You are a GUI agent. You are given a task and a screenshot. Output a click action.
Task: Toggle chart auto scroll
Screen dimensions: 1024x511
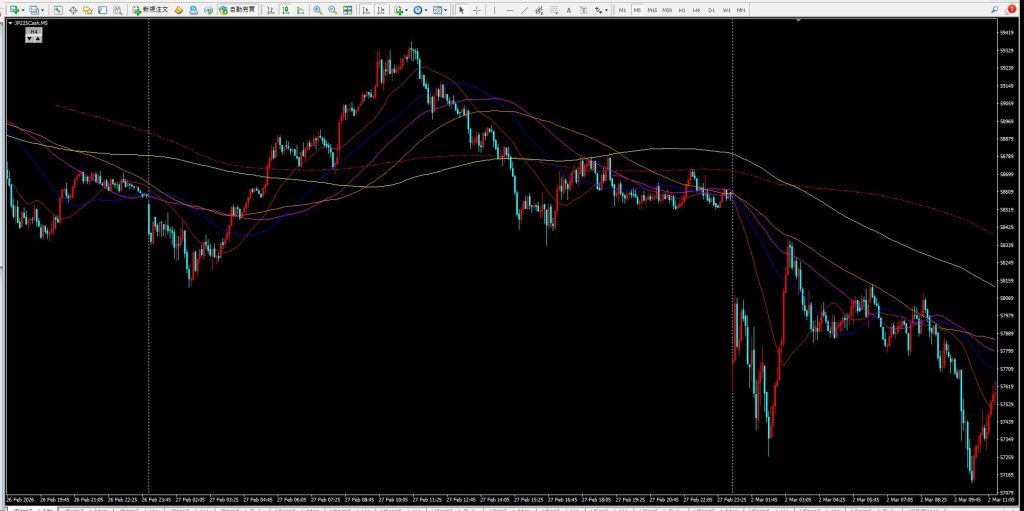point(366,9)
